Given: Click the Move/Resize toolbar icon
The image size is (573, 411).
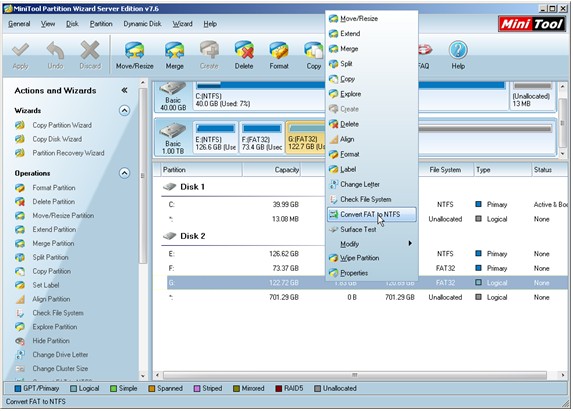Looking at the screenshot, I should coord(134,55).
